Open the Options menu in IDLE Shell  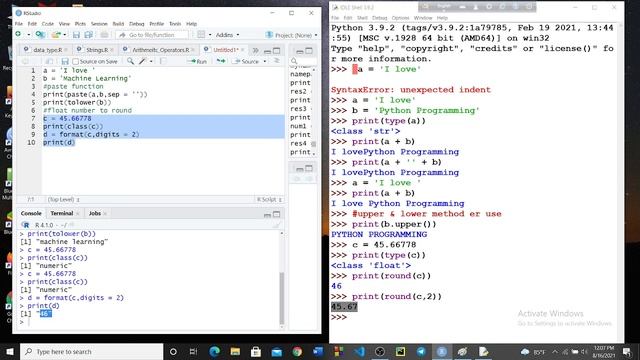pyautogui.click(x=400, y=18)
